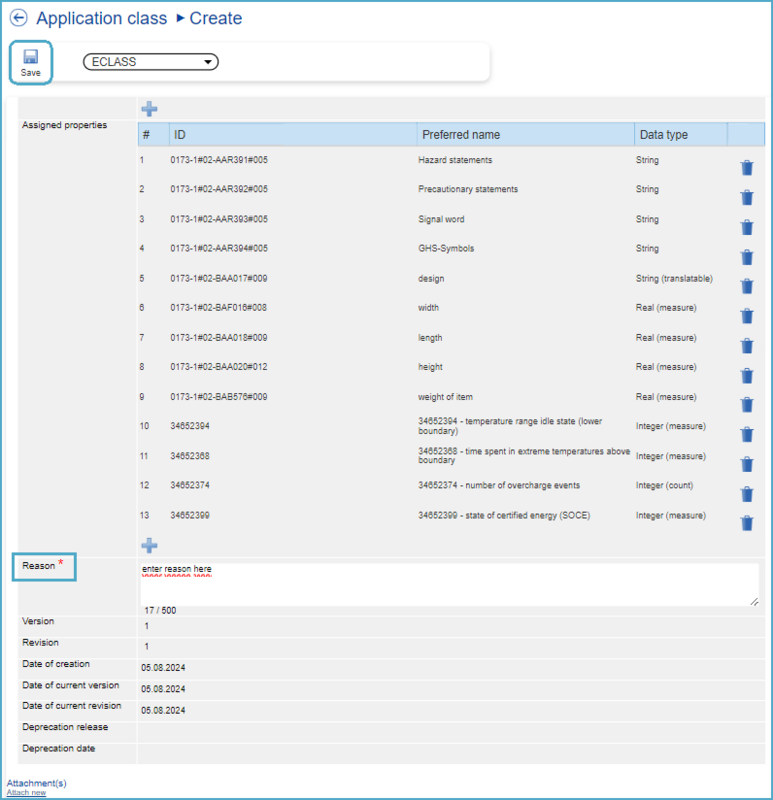The width and height of the screenshot is (773, 800).
Task: Click the plus icon below the properties table
Action: (x=149, y=545)
